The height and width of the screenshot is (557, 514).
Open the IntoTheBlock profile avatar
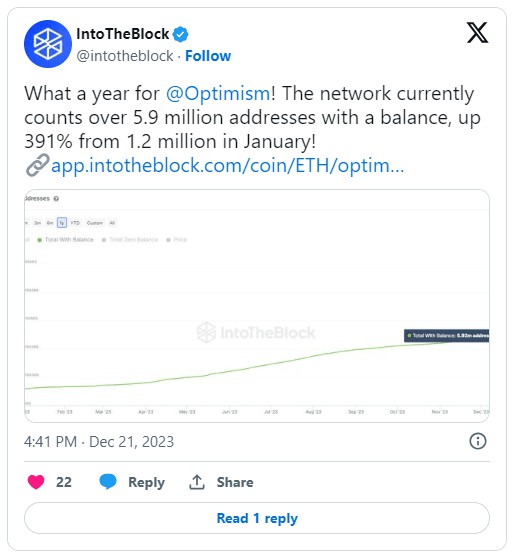tap(48, 44)
